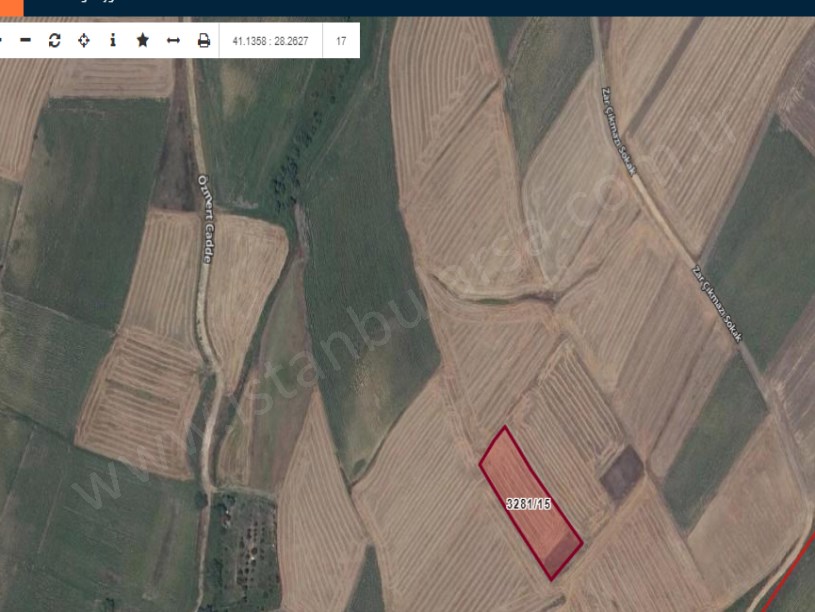The height and width of the screenshot is (612, 815).
Task: Click the star favorites icon
Action: [142, 42]
